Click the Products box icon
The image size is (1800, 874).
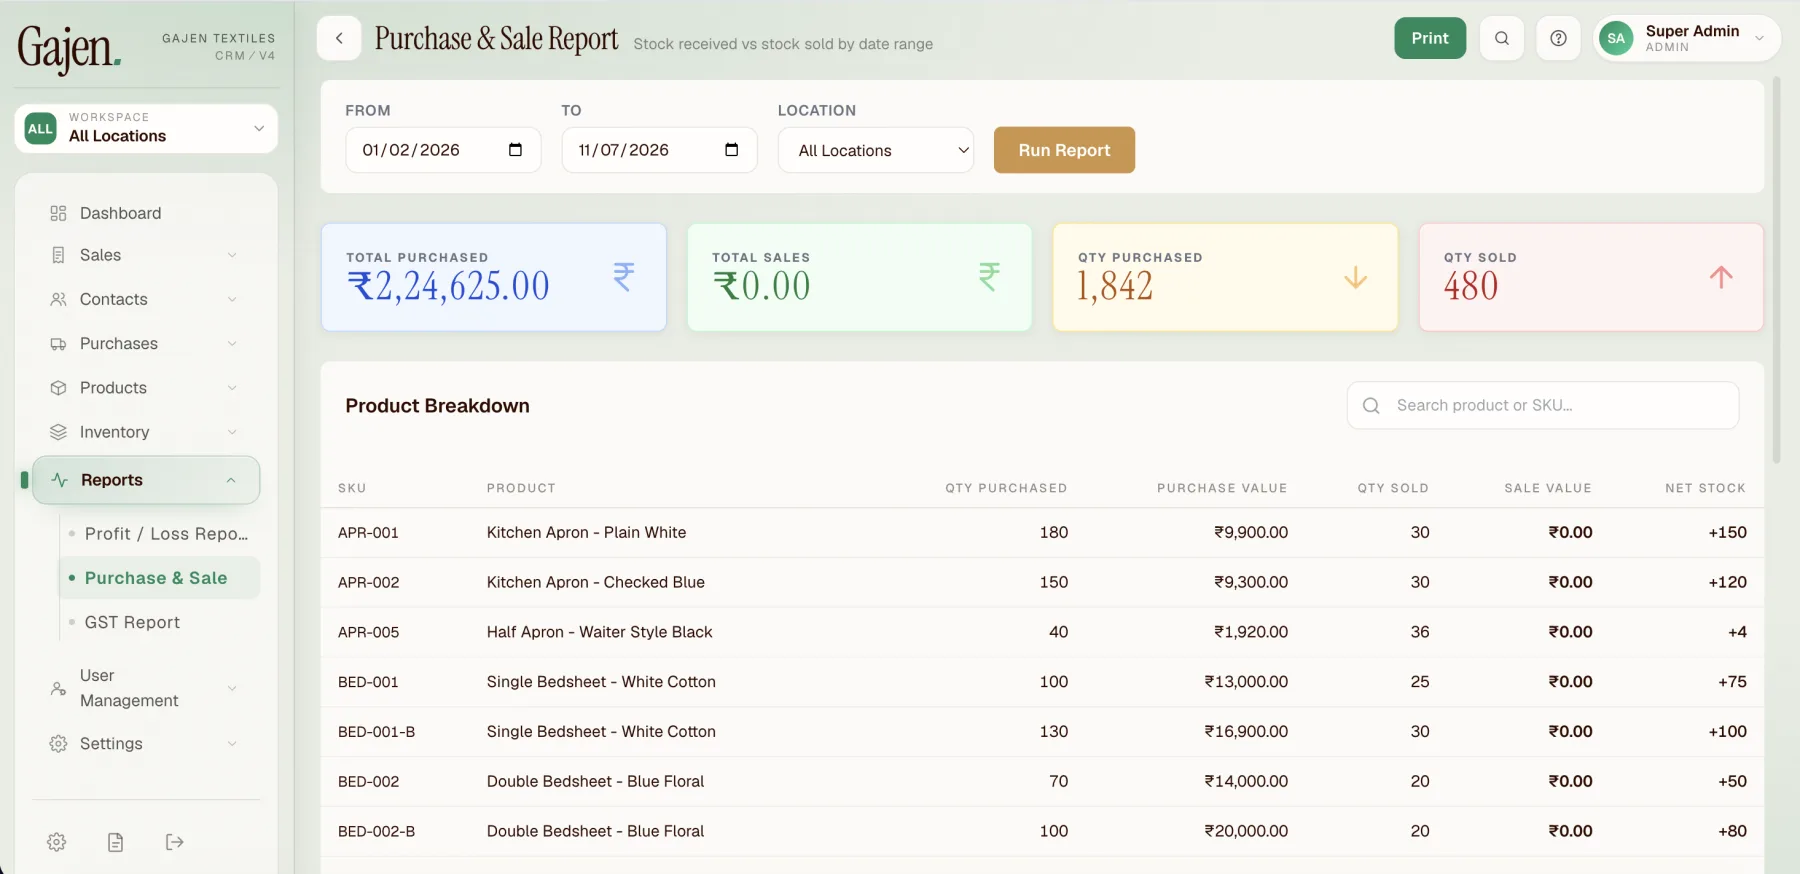pyautogui.click(x=58, y=387)
